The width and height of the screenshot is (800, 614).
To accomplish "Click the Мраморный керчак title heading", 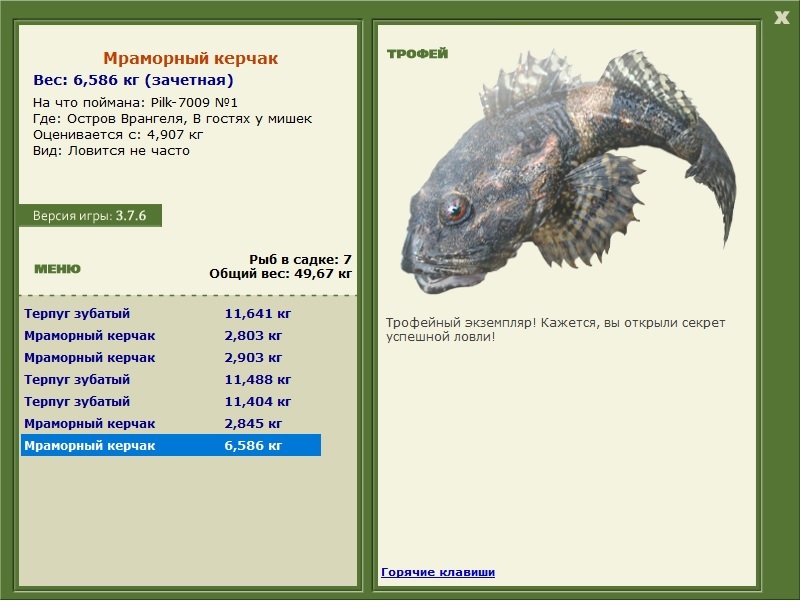I will pos(190,58).
